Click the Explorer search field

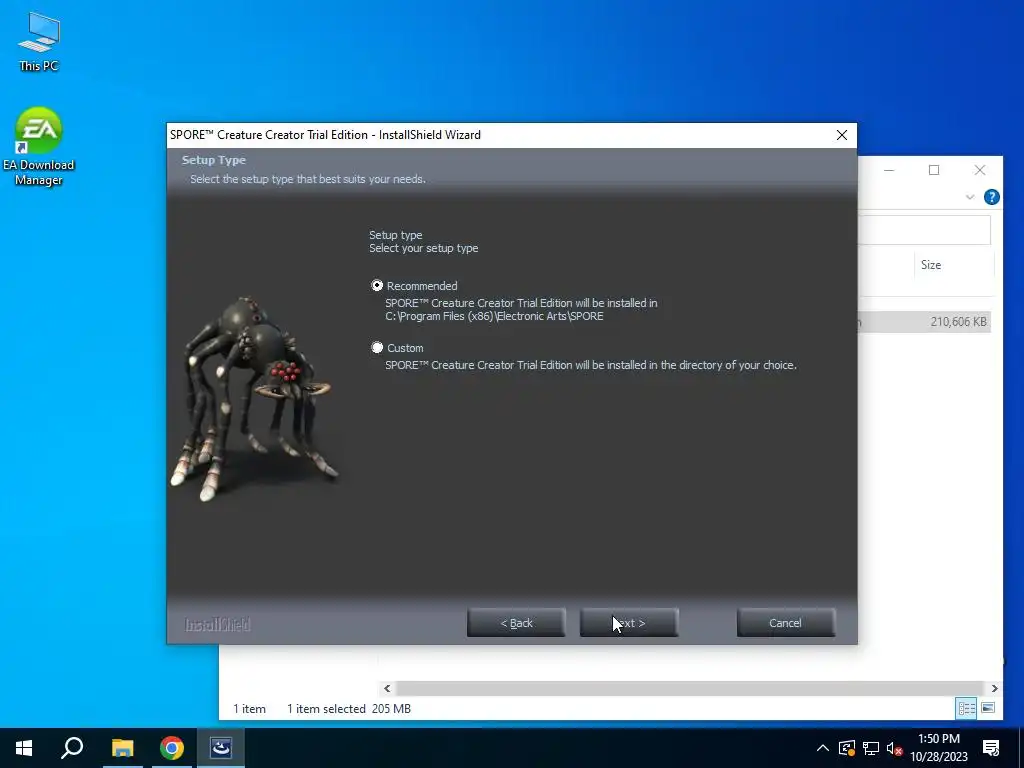coord(924,231)
